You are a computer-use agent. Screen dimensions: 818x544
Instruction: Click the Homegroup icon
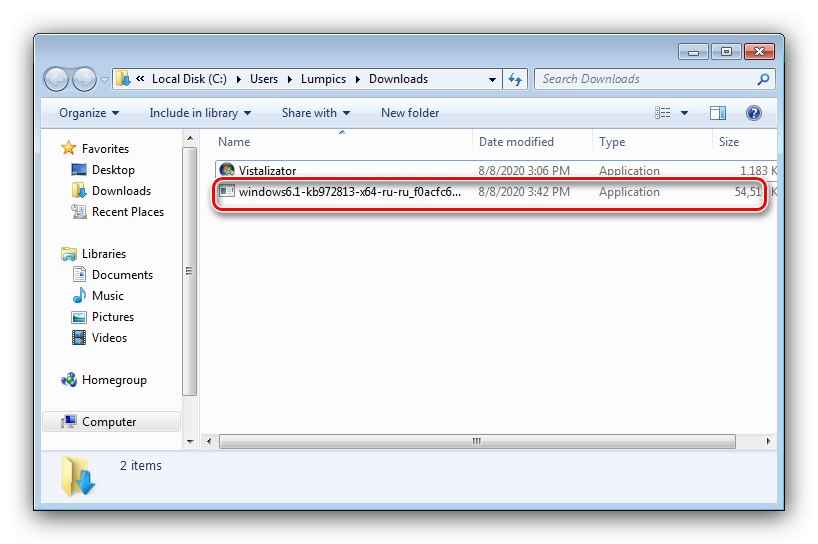pos(69,380)
